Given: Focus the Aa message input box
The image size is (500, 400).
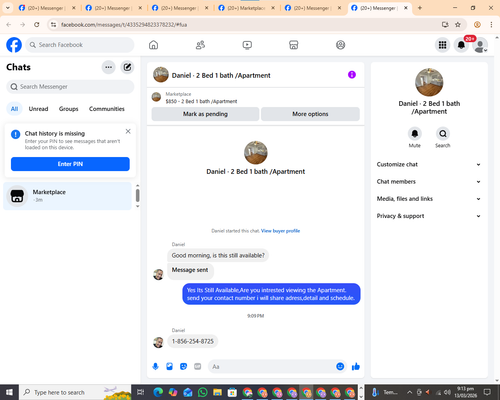Looking at the screenshot, I should coord(272,367).
